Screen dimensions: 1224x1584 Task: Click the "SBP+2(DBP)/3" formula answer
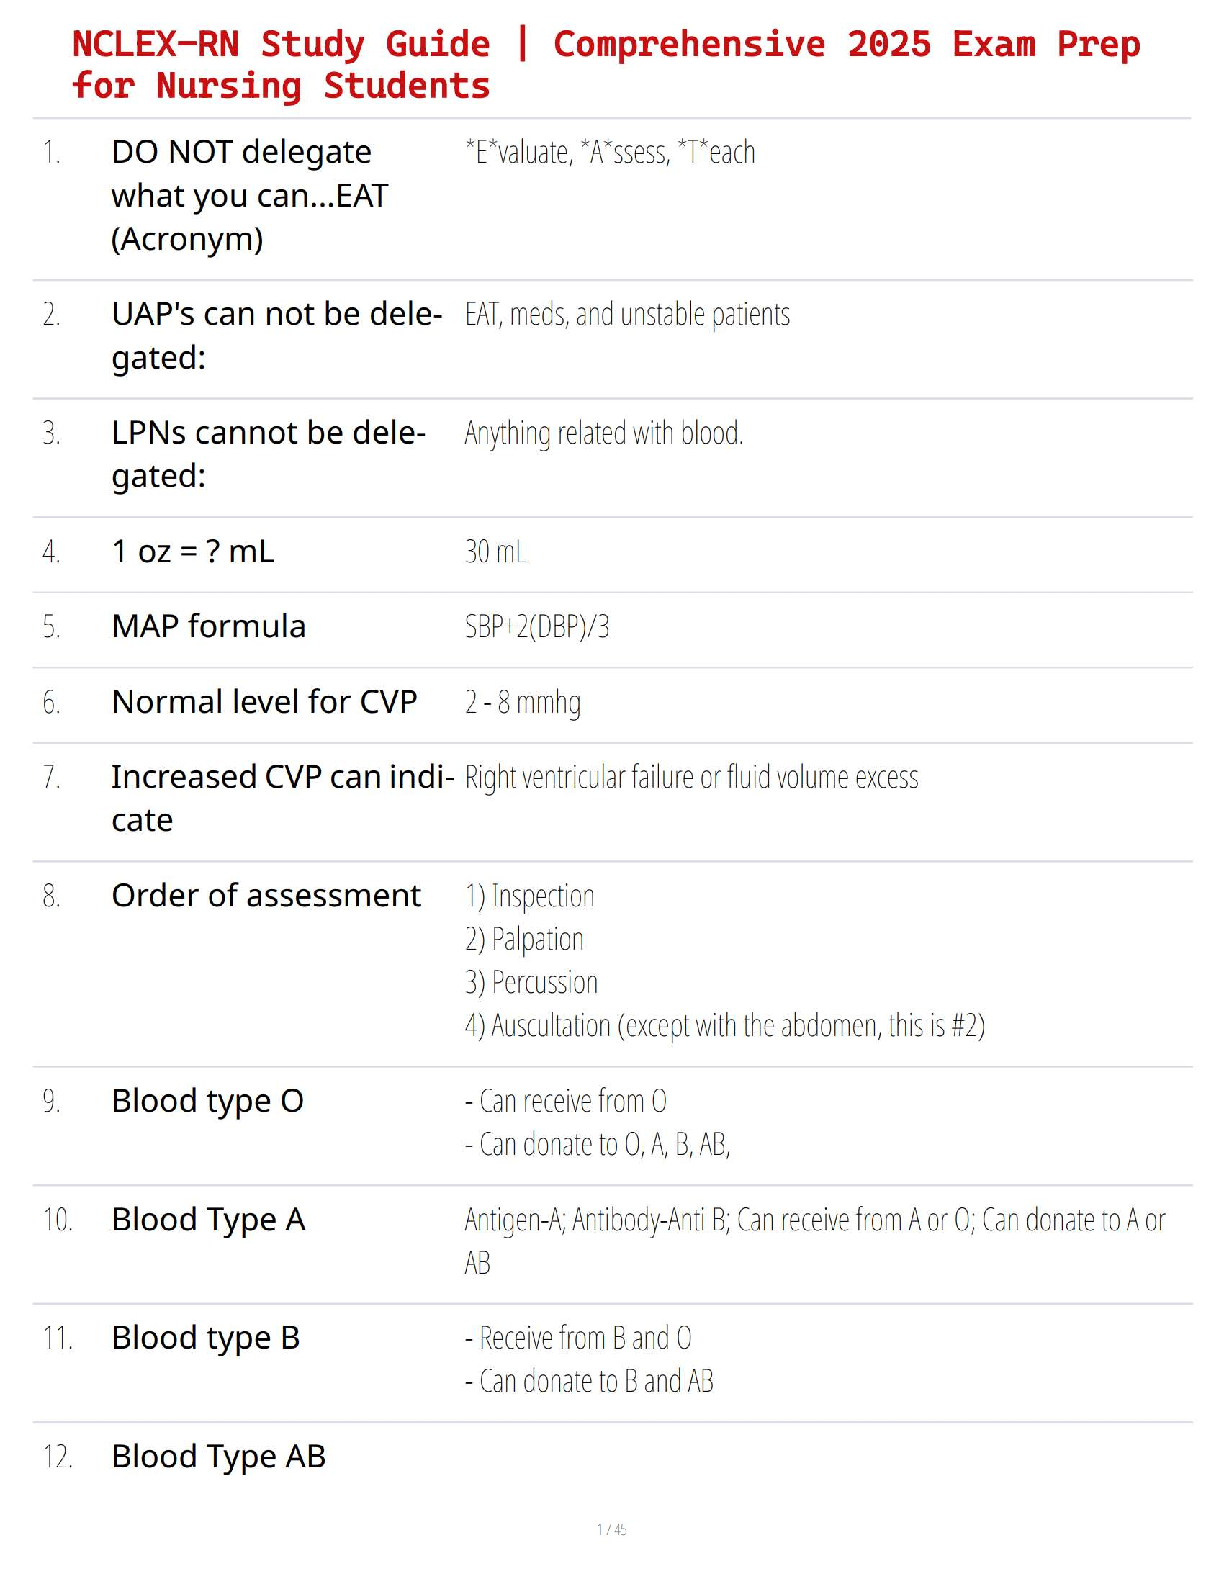[537, 627]
